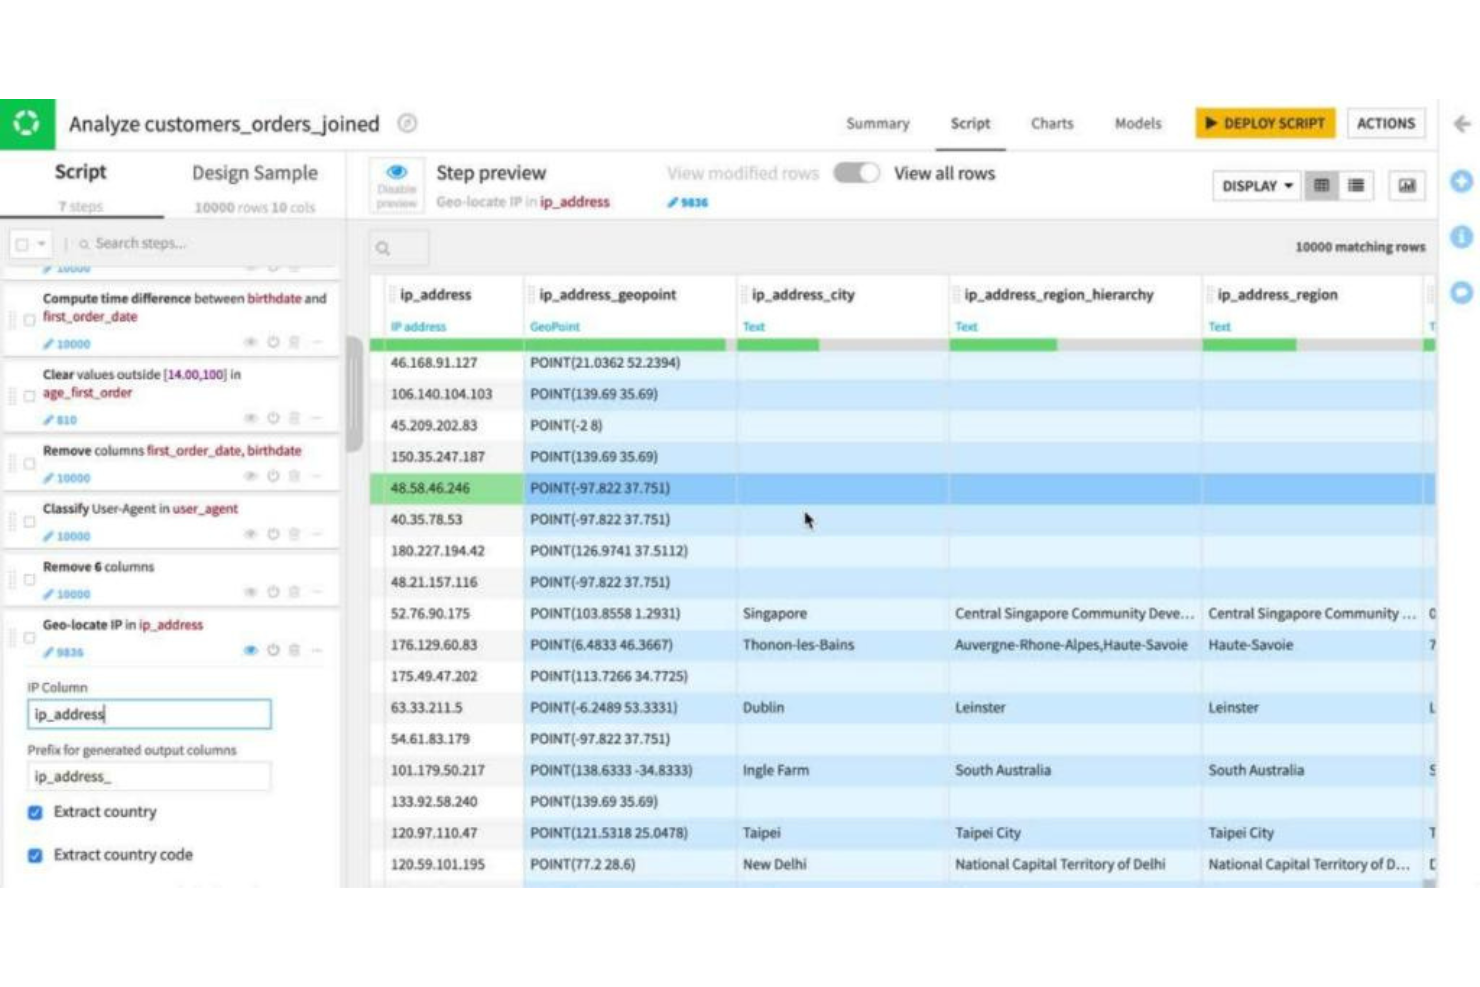The image size is (1480, 987).
Task: Click the IP Column input field
Action: pyautogui.click(x=149, y=714)
